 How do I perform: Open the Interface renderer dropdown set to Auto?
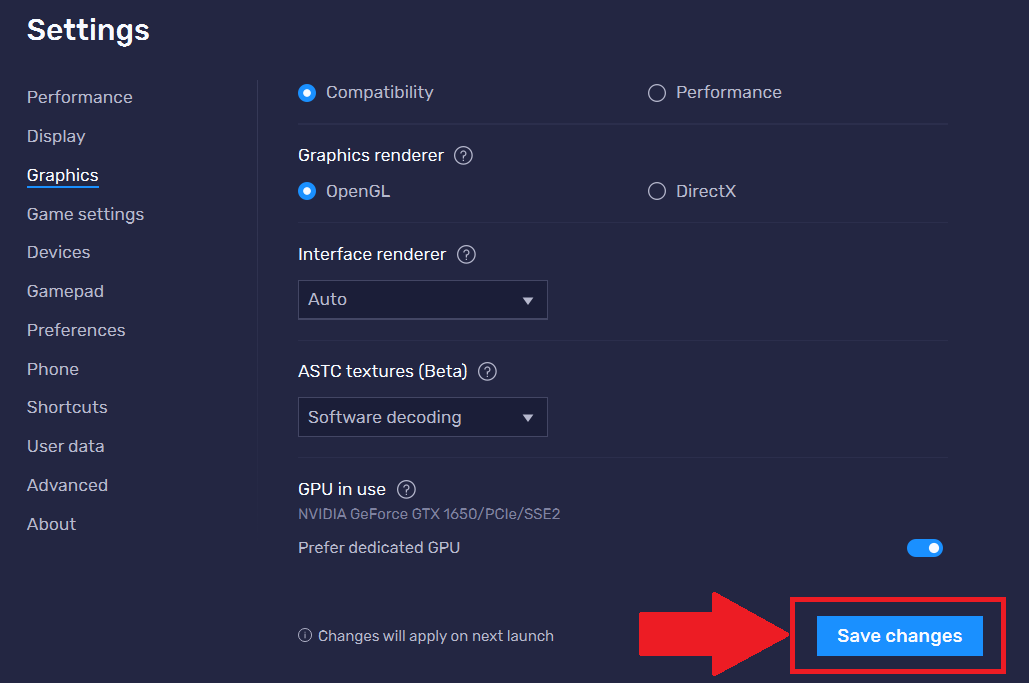(422, 299)
